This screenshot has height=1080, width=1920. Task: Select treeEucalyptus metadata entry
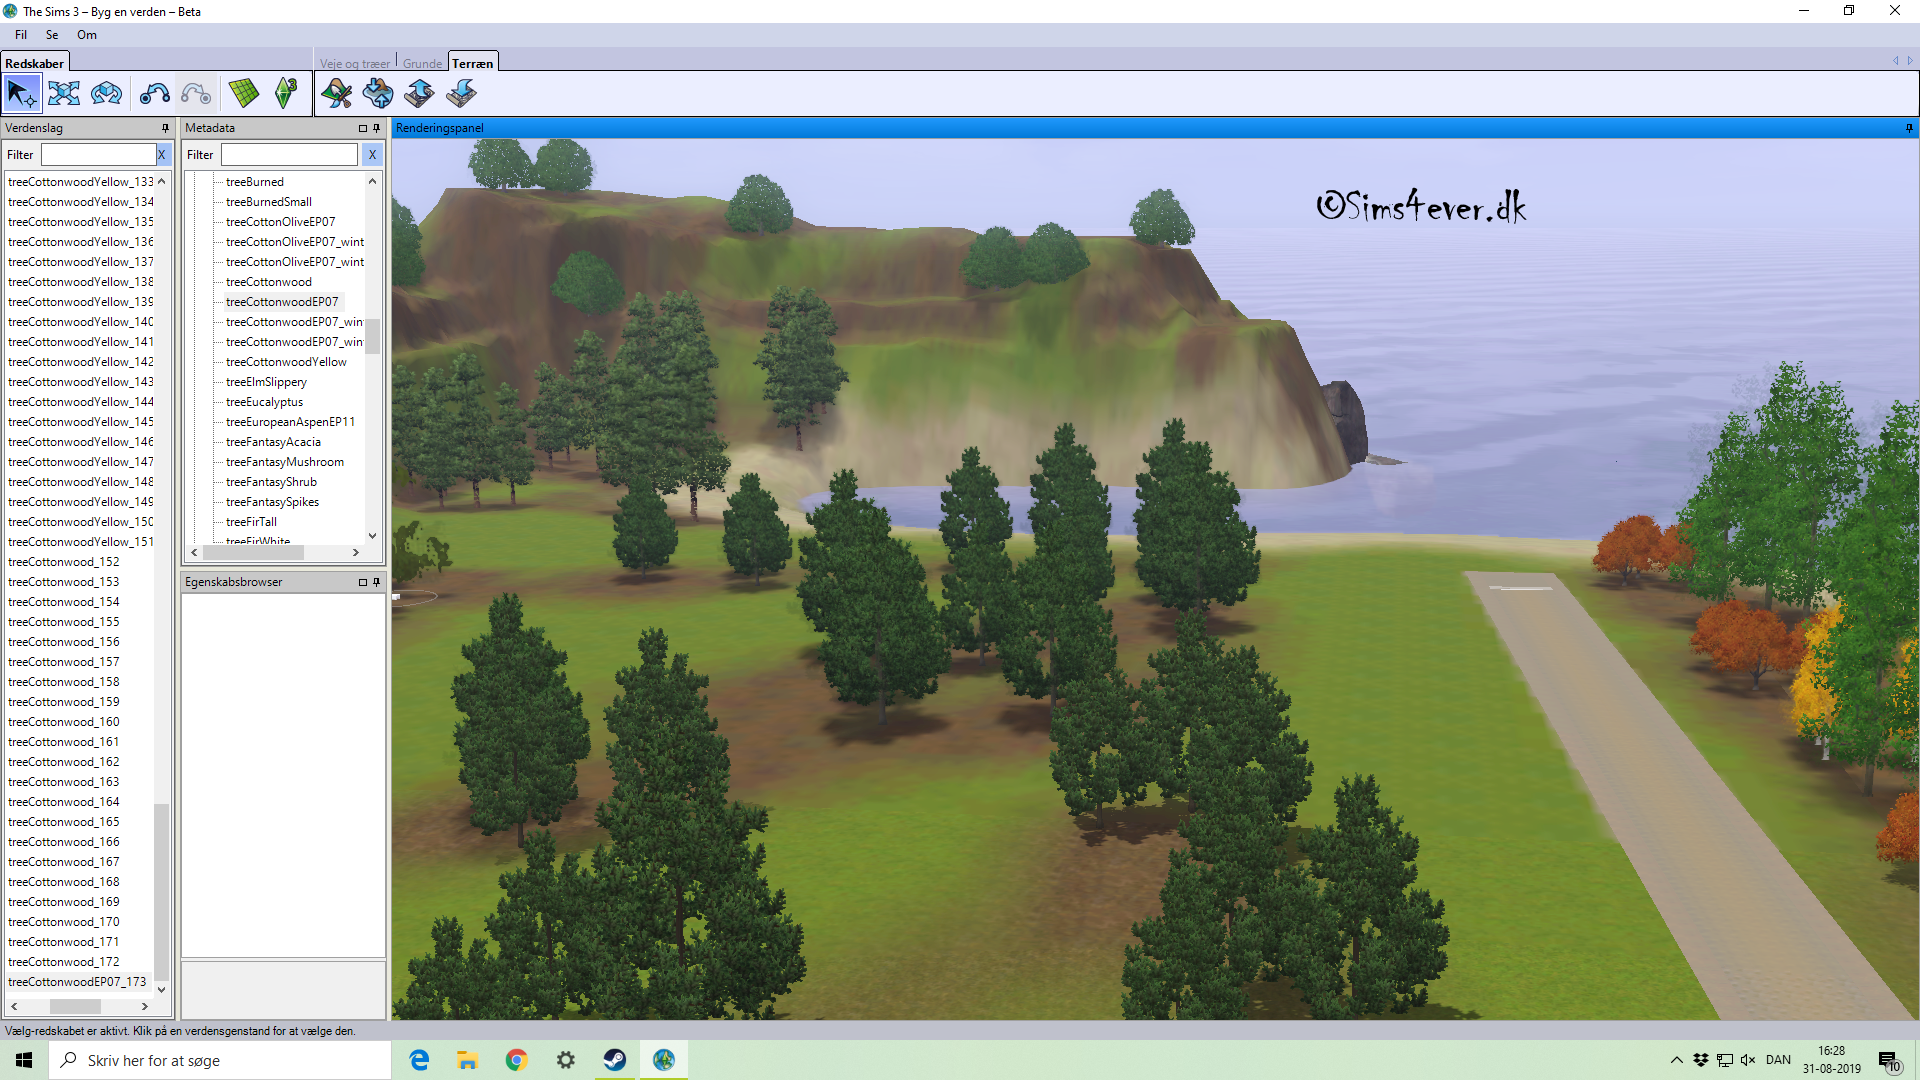point(264,402)
